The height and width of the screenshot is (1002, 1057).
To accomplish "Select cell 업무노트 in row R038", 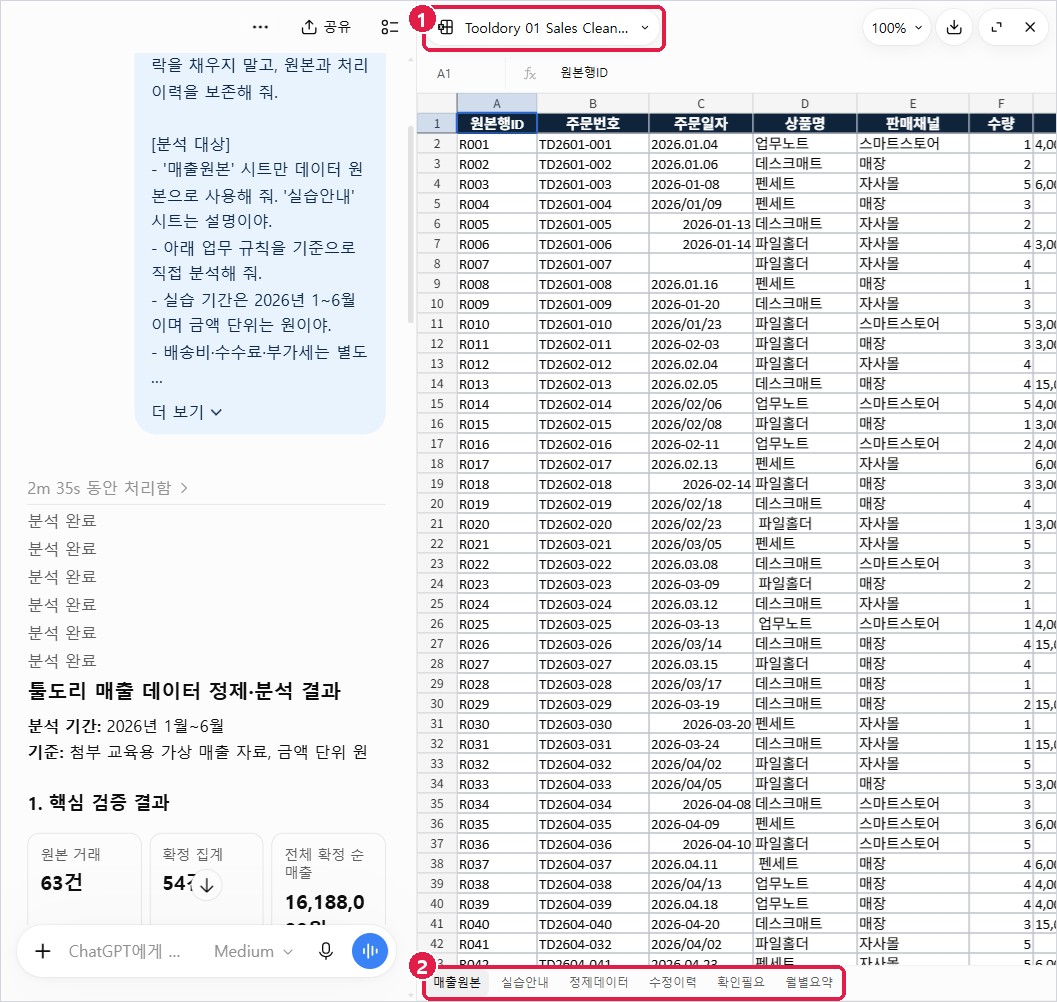I will pyautogui.click(x=805, y=884).
